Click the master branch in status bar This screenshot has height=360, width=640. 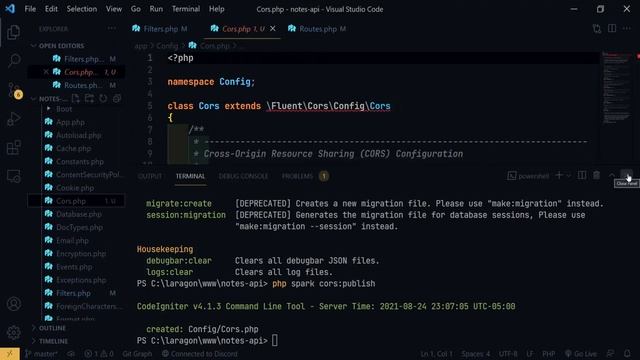tap(41, 354)
